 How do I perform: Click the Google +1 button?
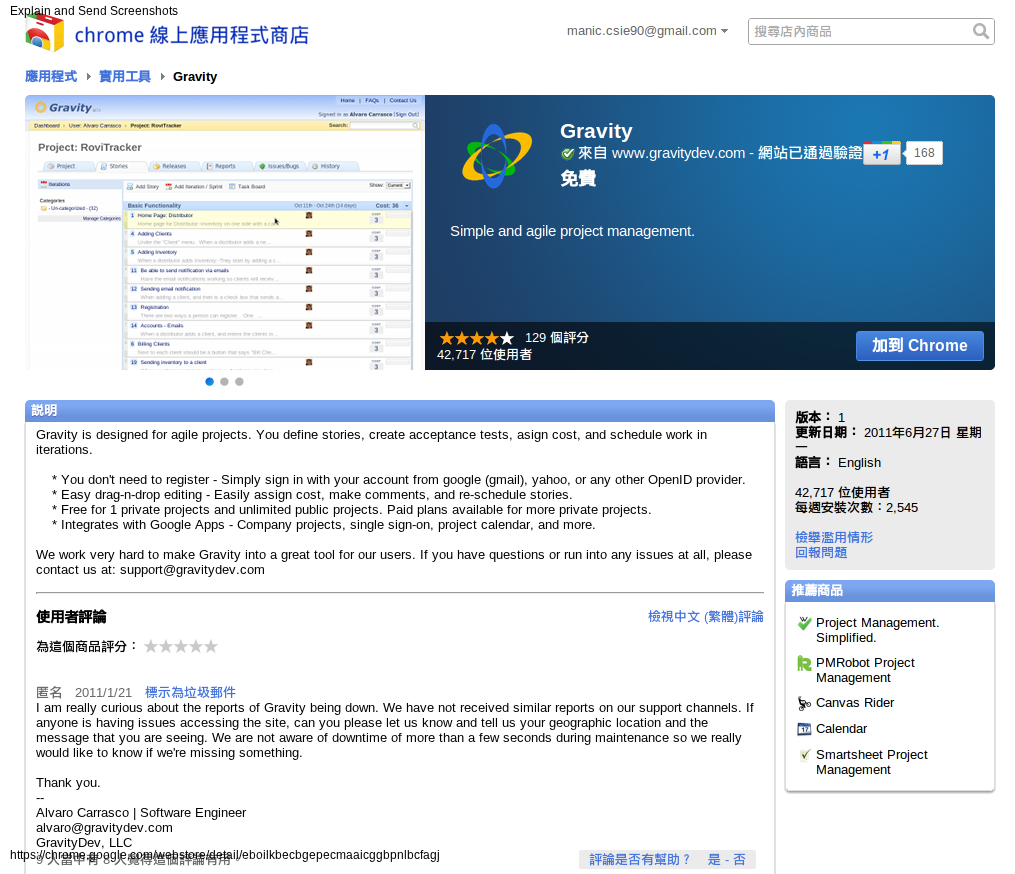pyautogui.click(x=882, y=153)
